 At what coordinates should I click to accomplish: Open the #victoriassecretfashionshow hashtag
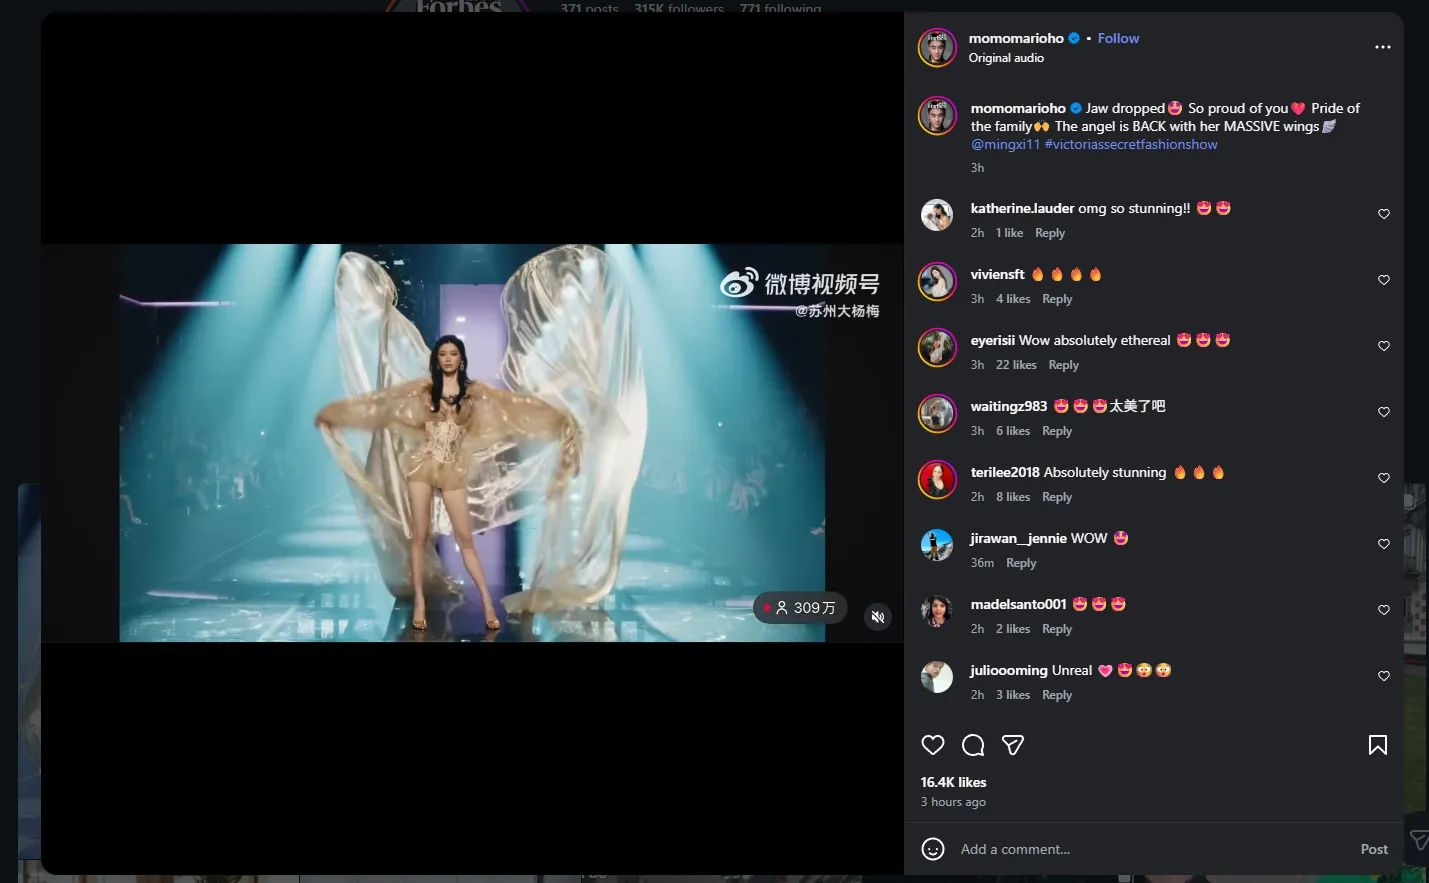pos(1131,144)
